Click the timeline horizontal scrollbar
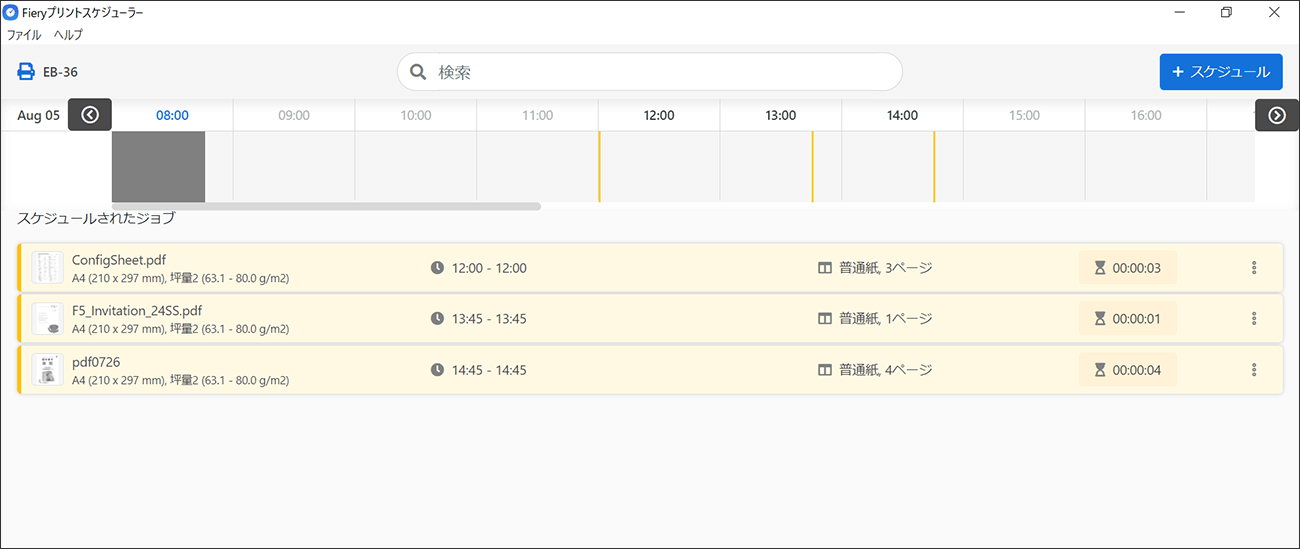 326,207
